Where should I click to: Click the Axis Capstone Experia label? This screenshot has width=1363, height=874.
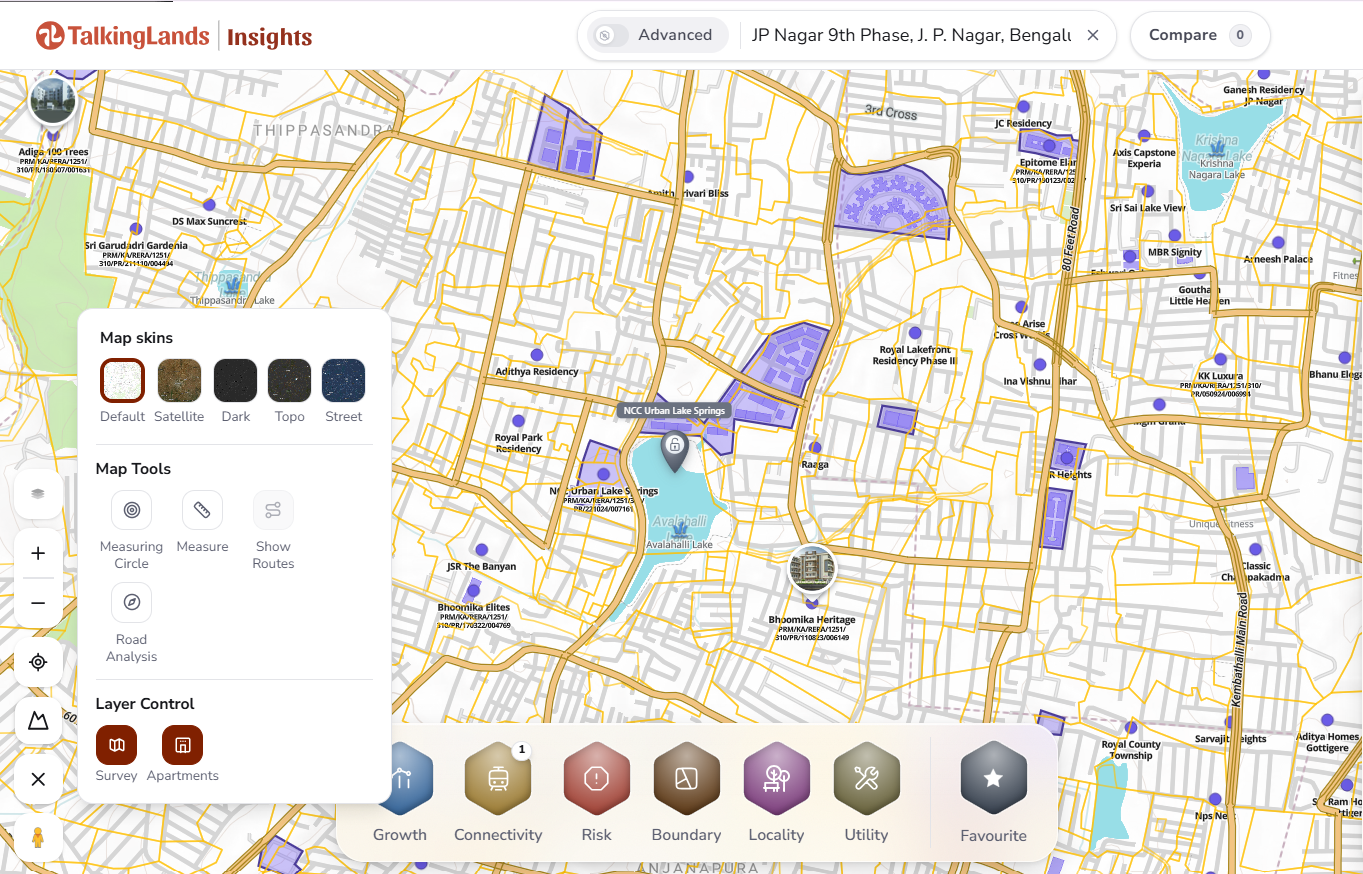pos(1144,158)
